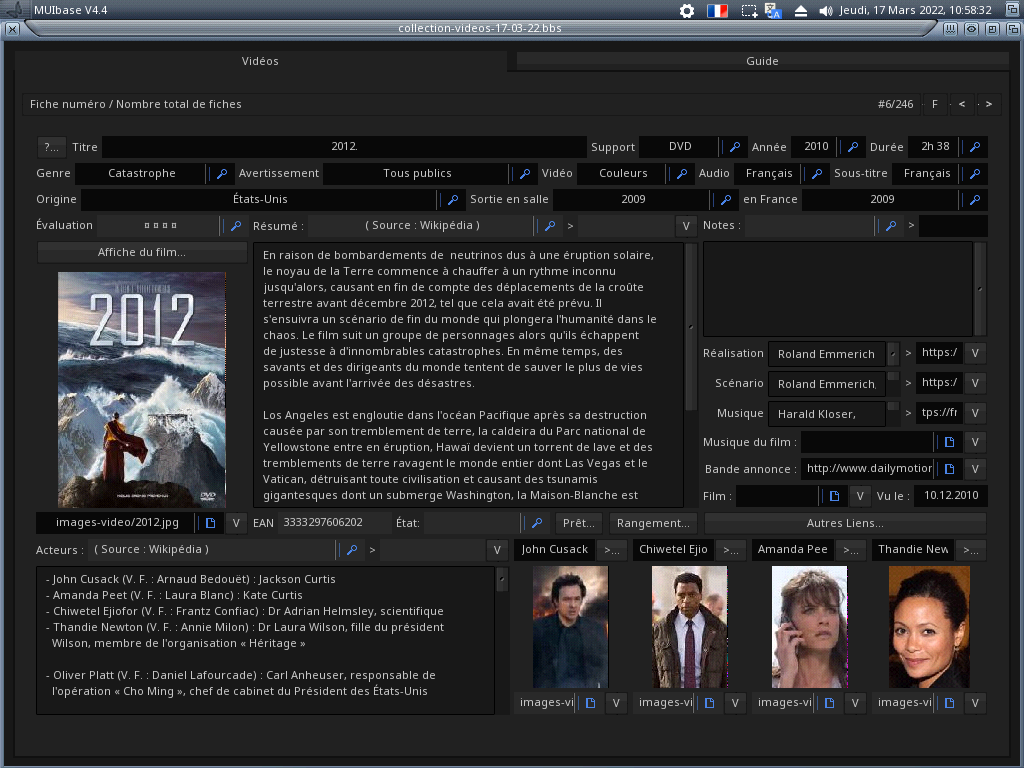Open file chooser under Chiwetel Ejiofor photo
Viewport: 1024px width, 768px height.
coord(709,703)
